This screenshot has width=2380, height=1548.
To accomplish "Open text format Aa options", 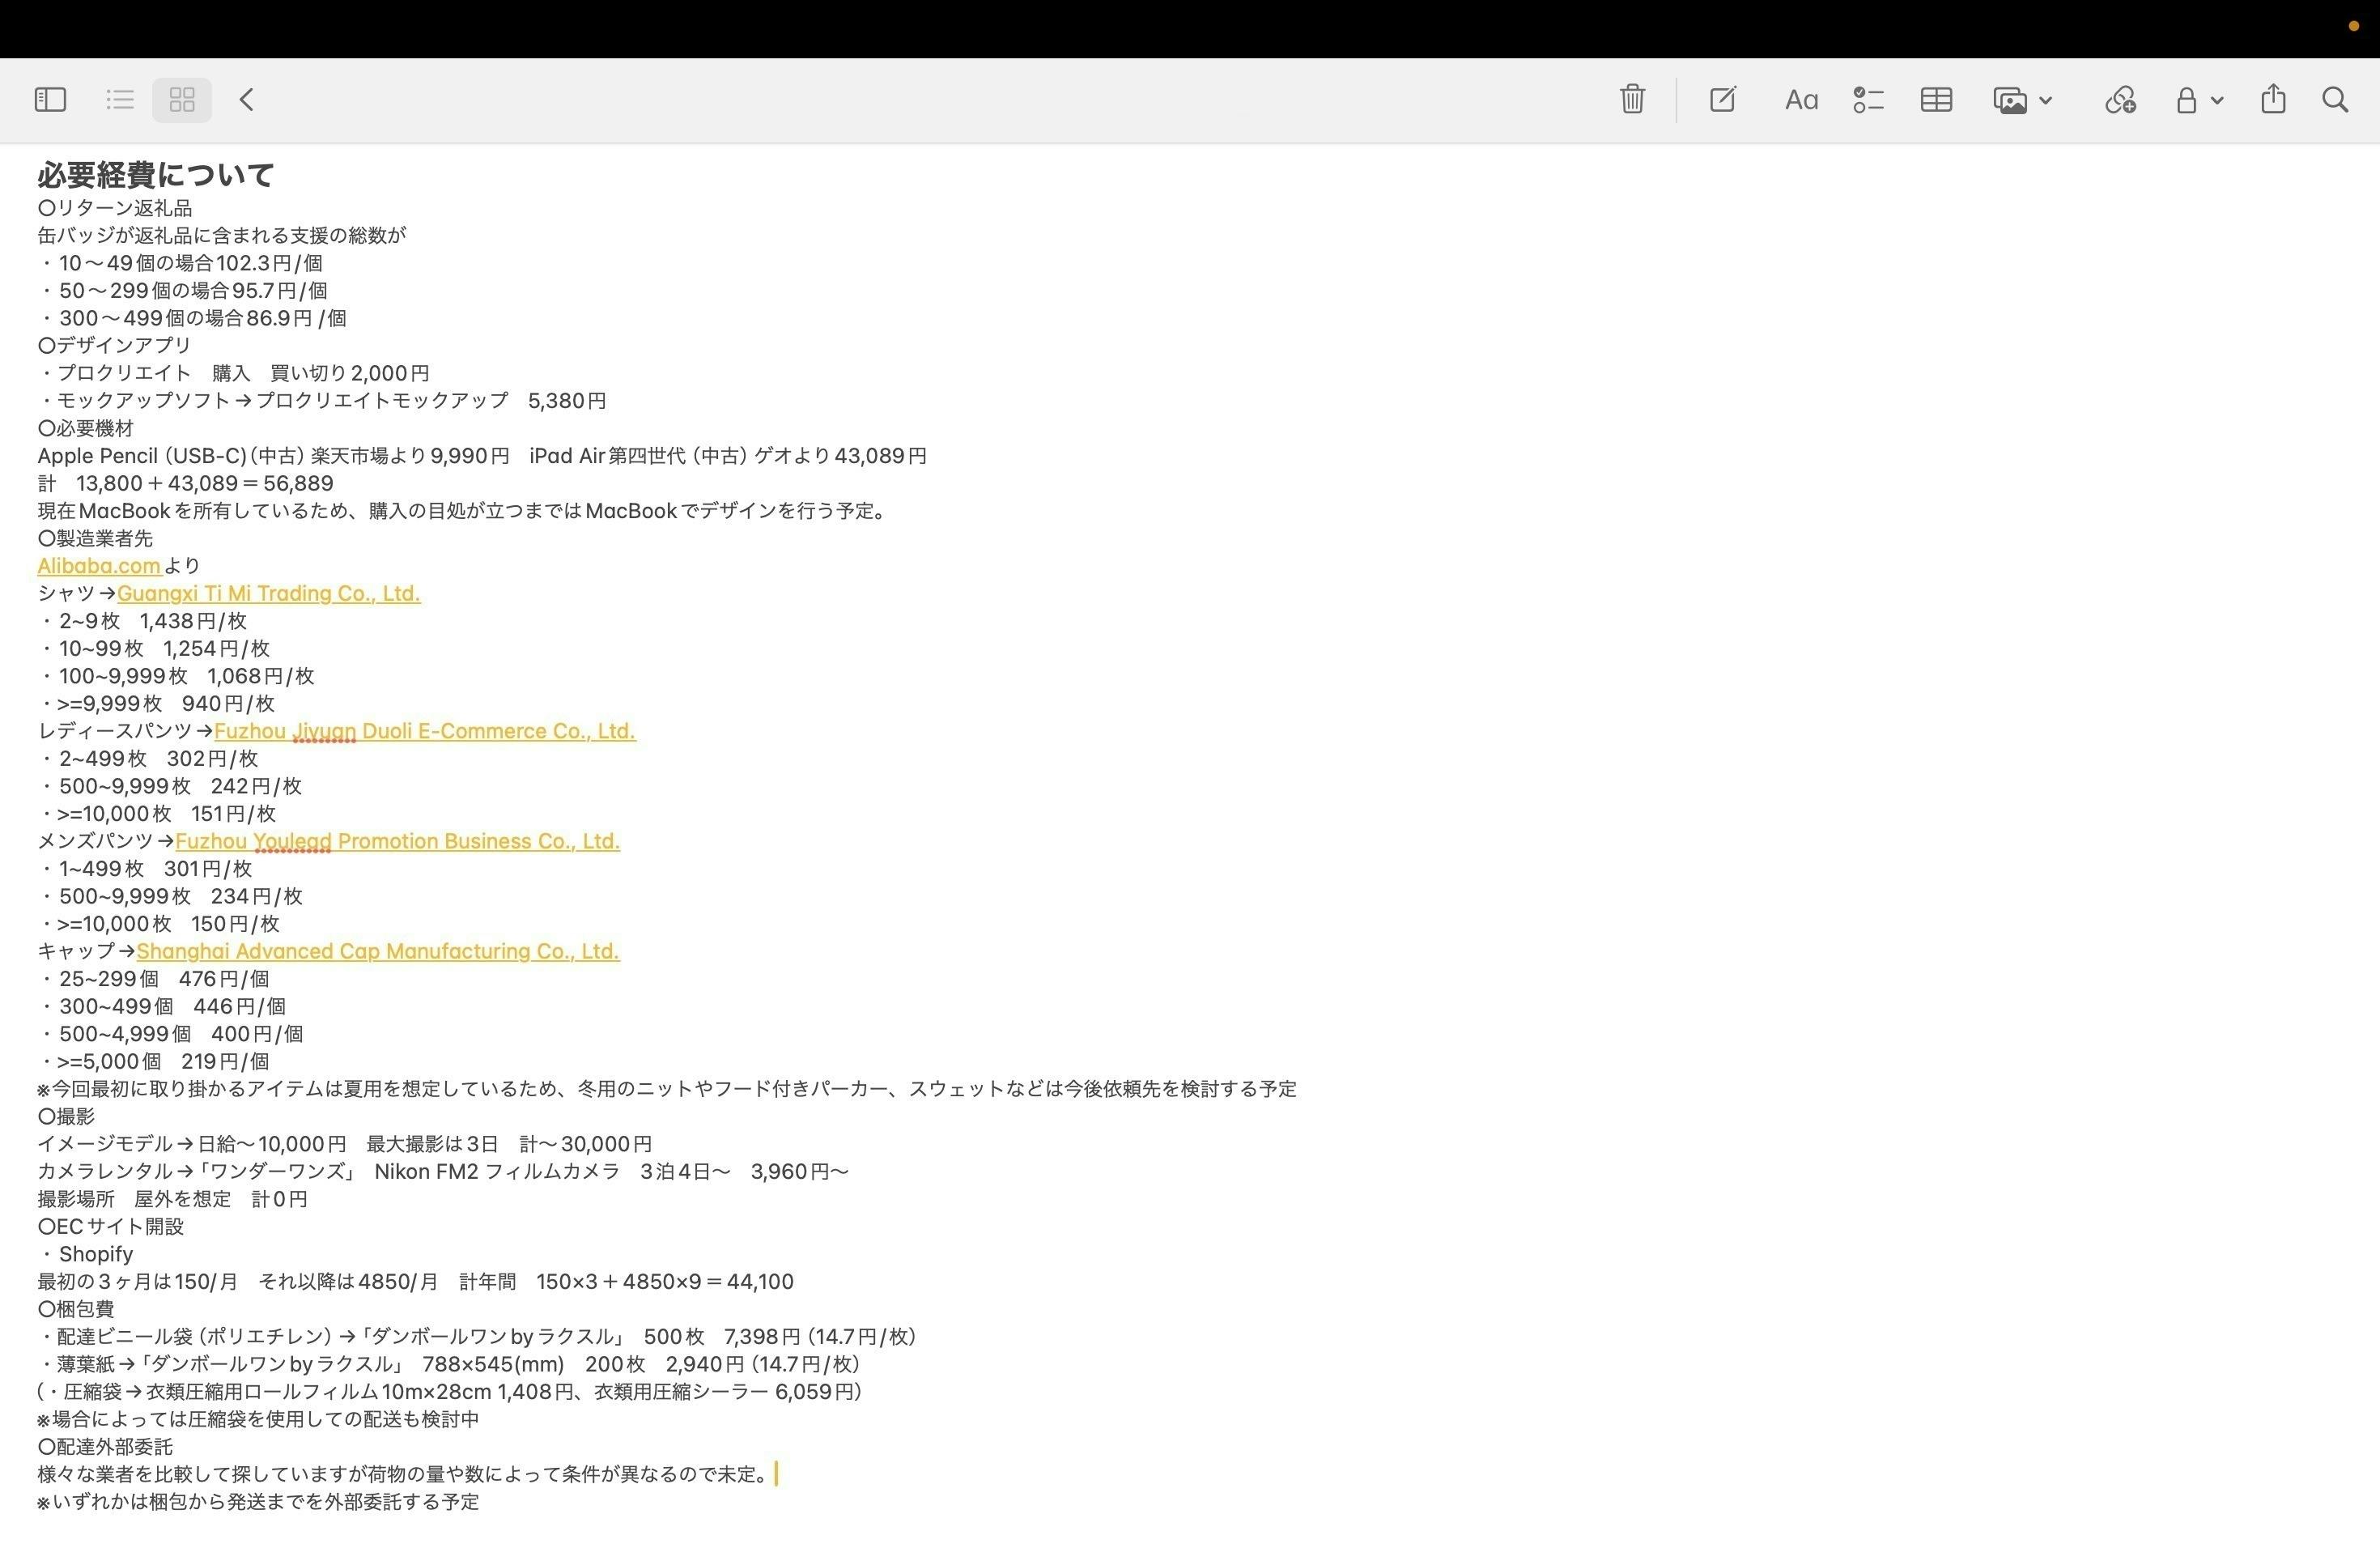I will [1801, 100].
